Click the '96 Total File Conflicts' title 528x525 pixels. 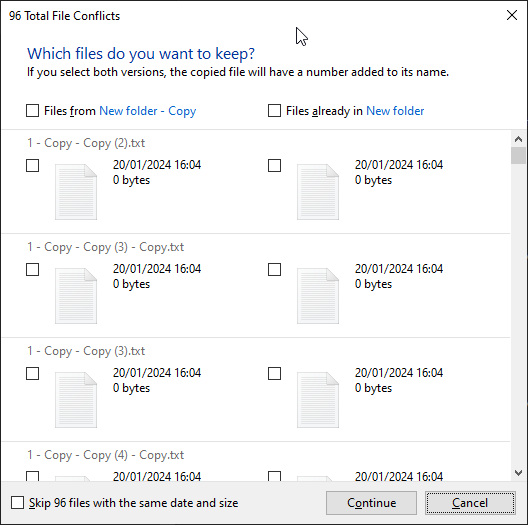coord(64,16)
